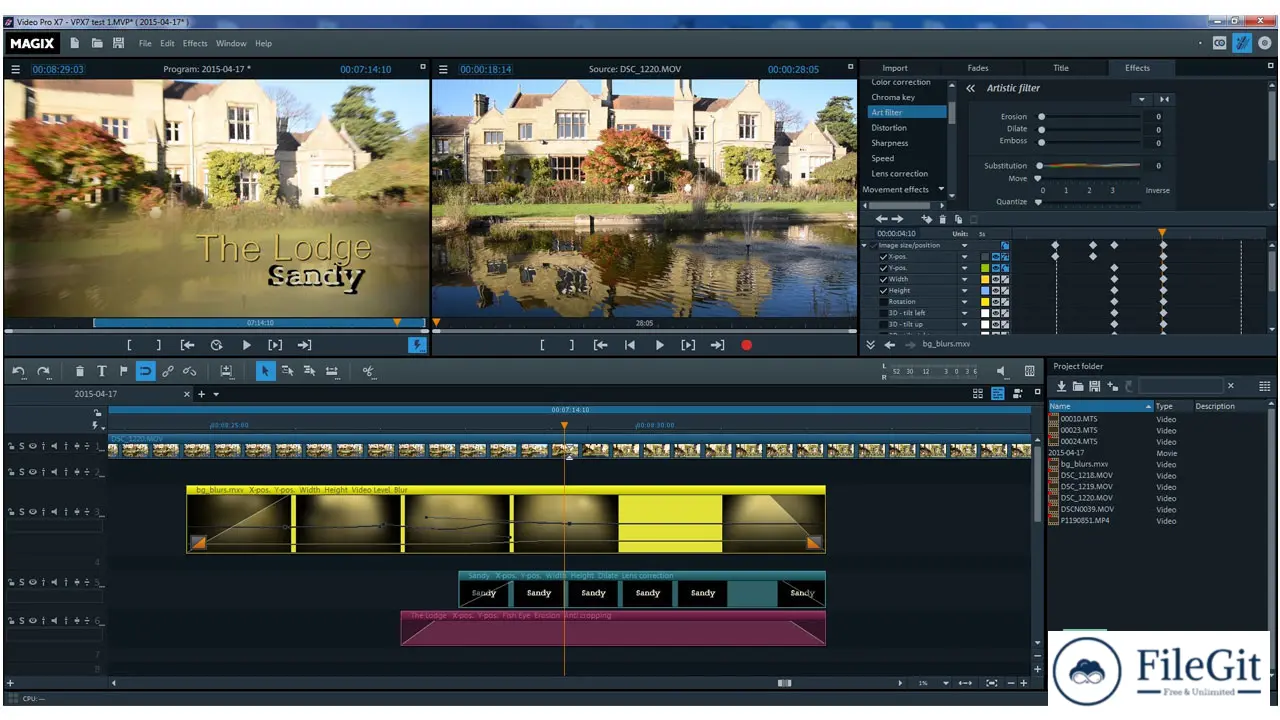This screenshot has width=1280, height=720.
Task: Collapse the Image size/position tree group
Action: (x=865, y=245)
